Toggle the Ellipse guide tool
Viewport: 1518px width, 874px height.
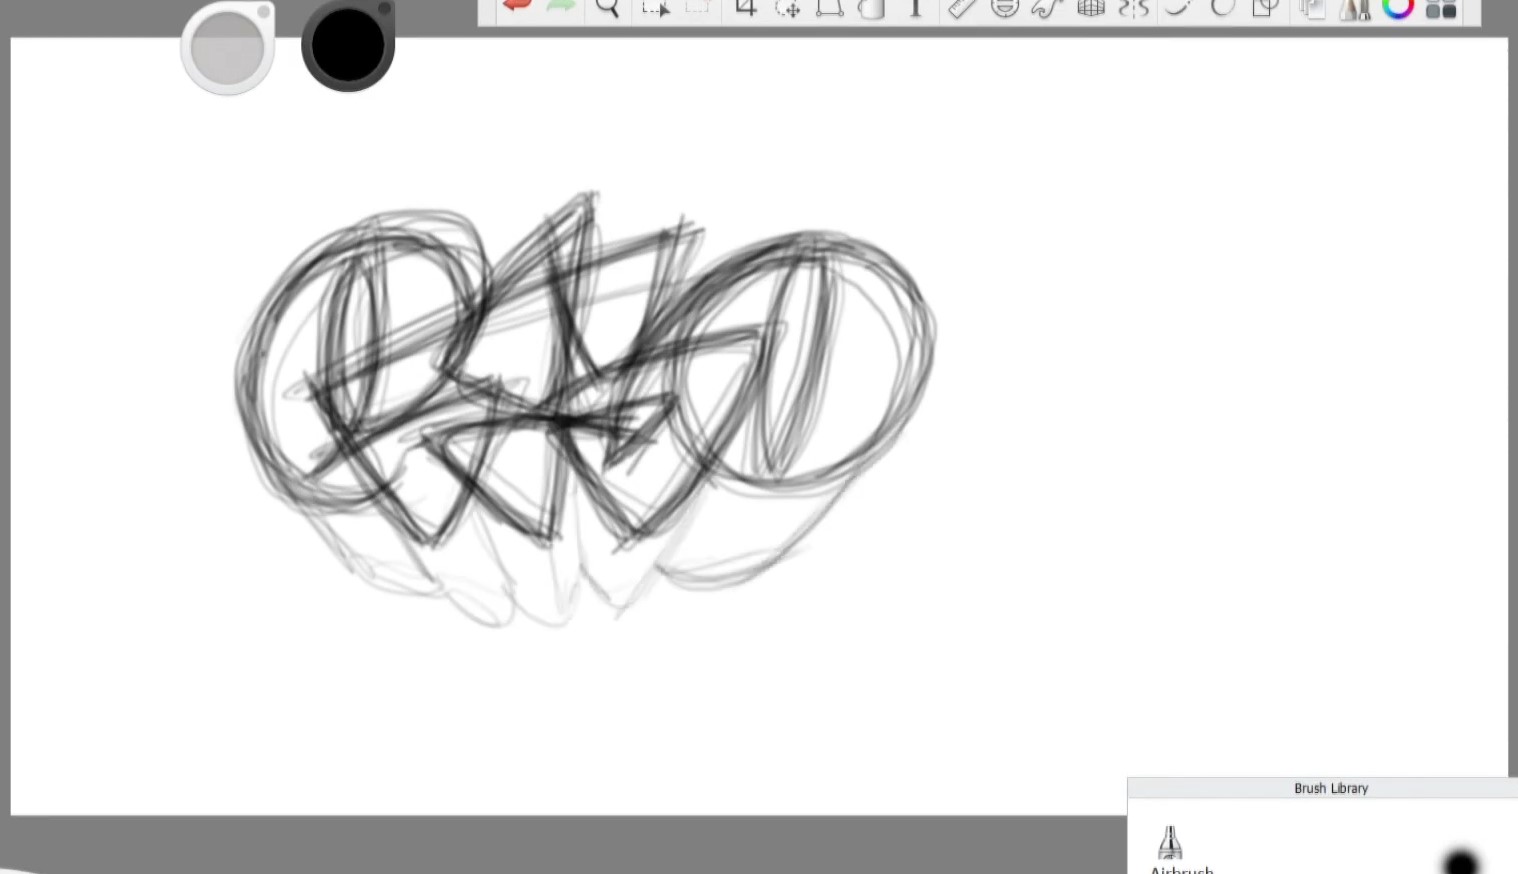point(1005,8)
